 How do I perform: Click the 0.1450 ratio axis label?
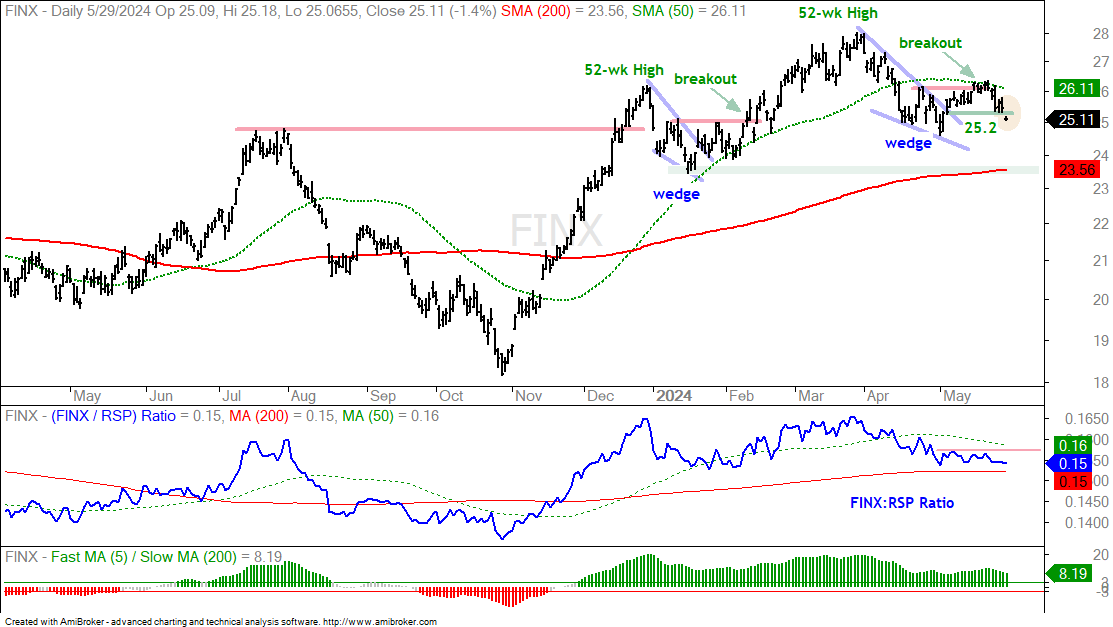tap(1086, 503)
